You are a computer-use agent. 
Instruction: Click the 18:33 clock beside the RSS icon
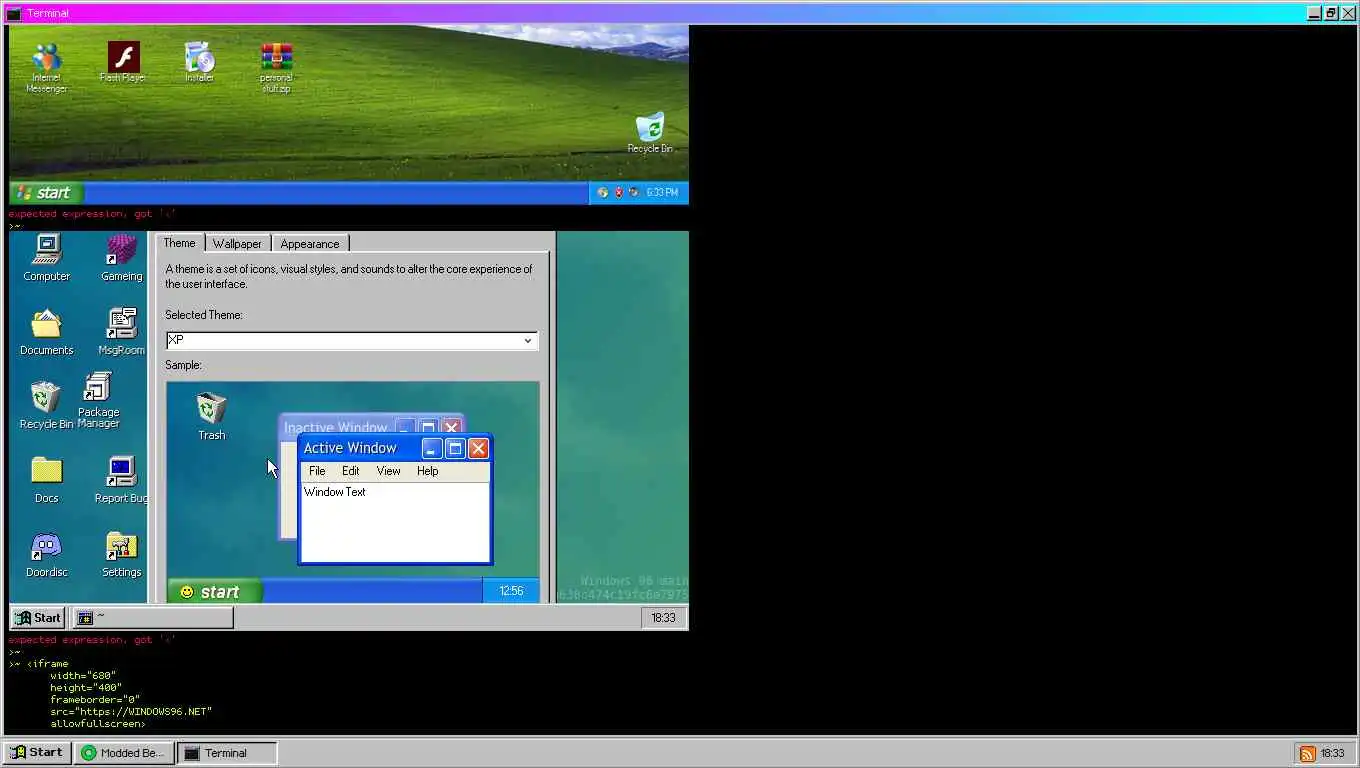coord(1332,753)
